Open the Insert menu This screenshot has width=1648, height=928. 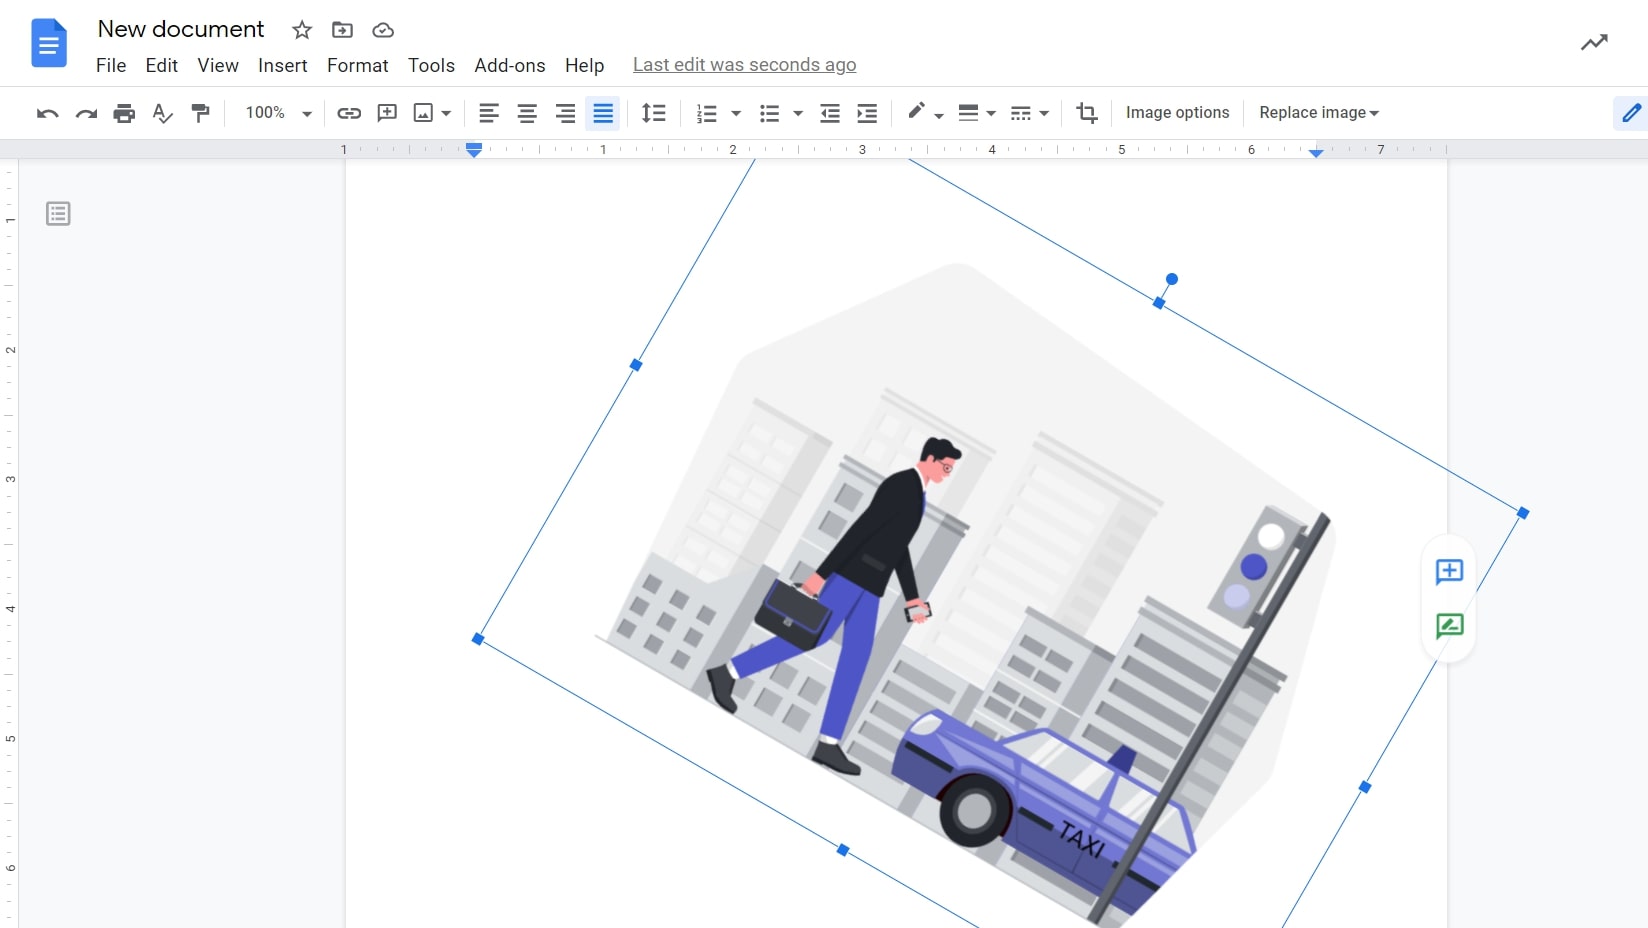click(x=282, y=65)
